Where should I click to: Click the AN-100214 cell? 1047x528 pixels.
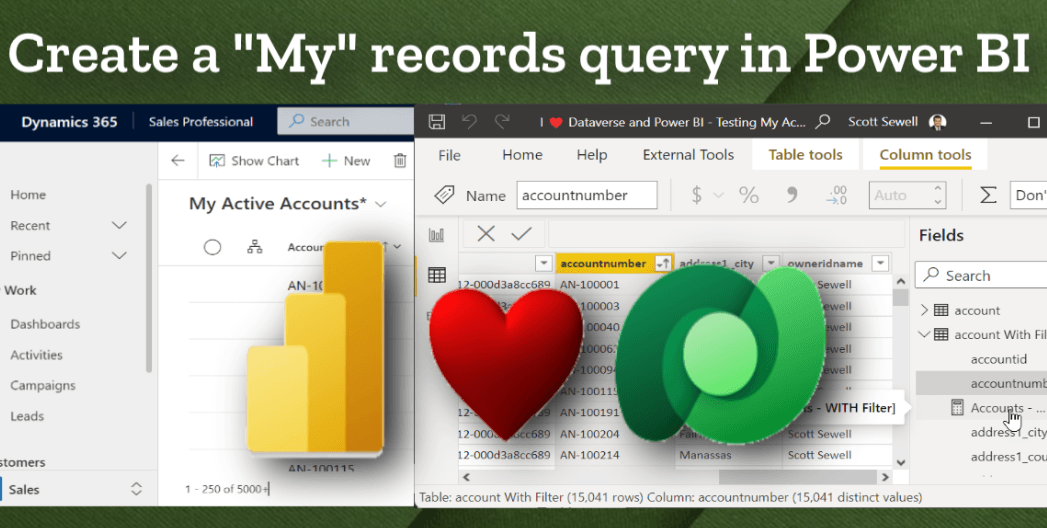pos(590,455)
